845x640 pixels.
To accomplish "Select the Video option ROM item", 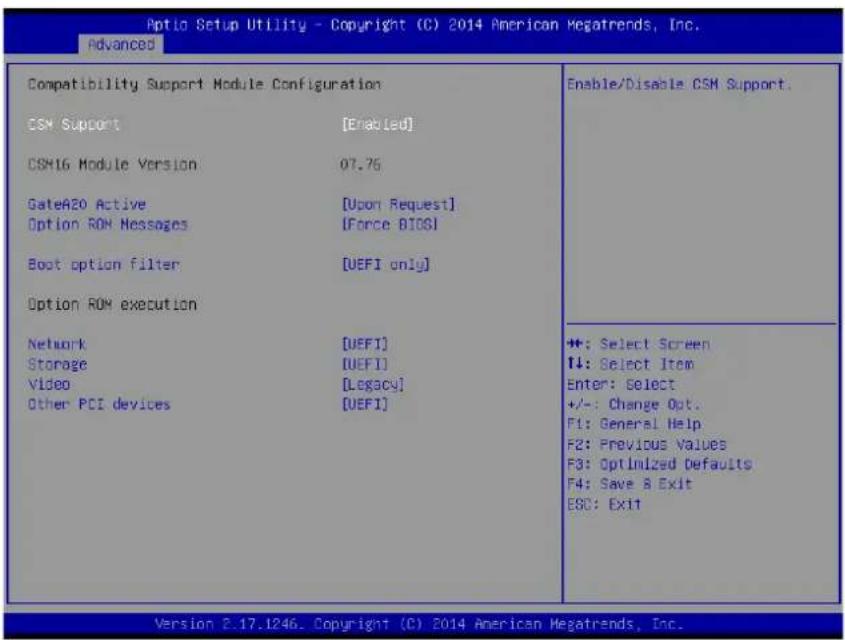I will [49, 384].
